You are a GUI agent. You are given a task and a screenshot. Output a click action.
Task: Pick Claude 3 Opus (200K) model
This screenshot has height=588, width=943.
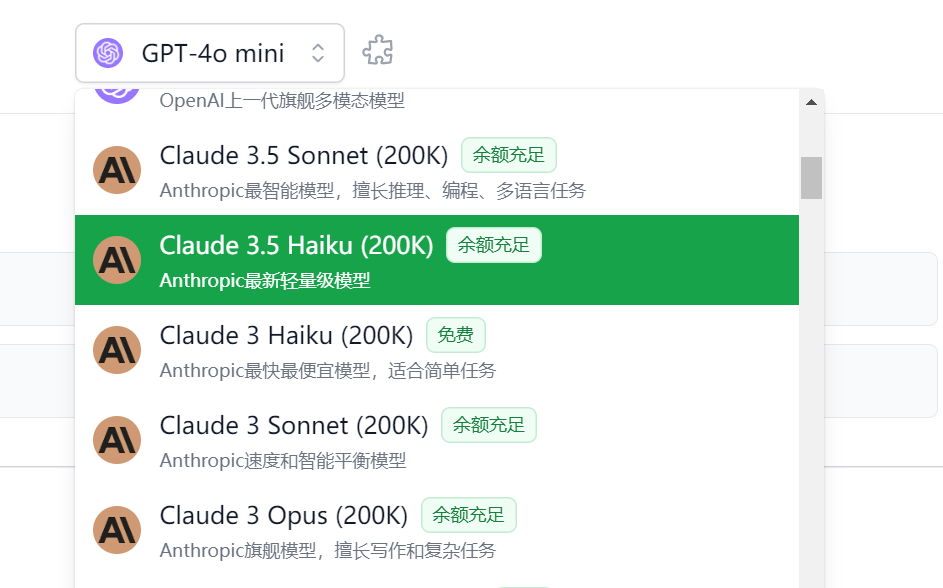pos(437,530)
